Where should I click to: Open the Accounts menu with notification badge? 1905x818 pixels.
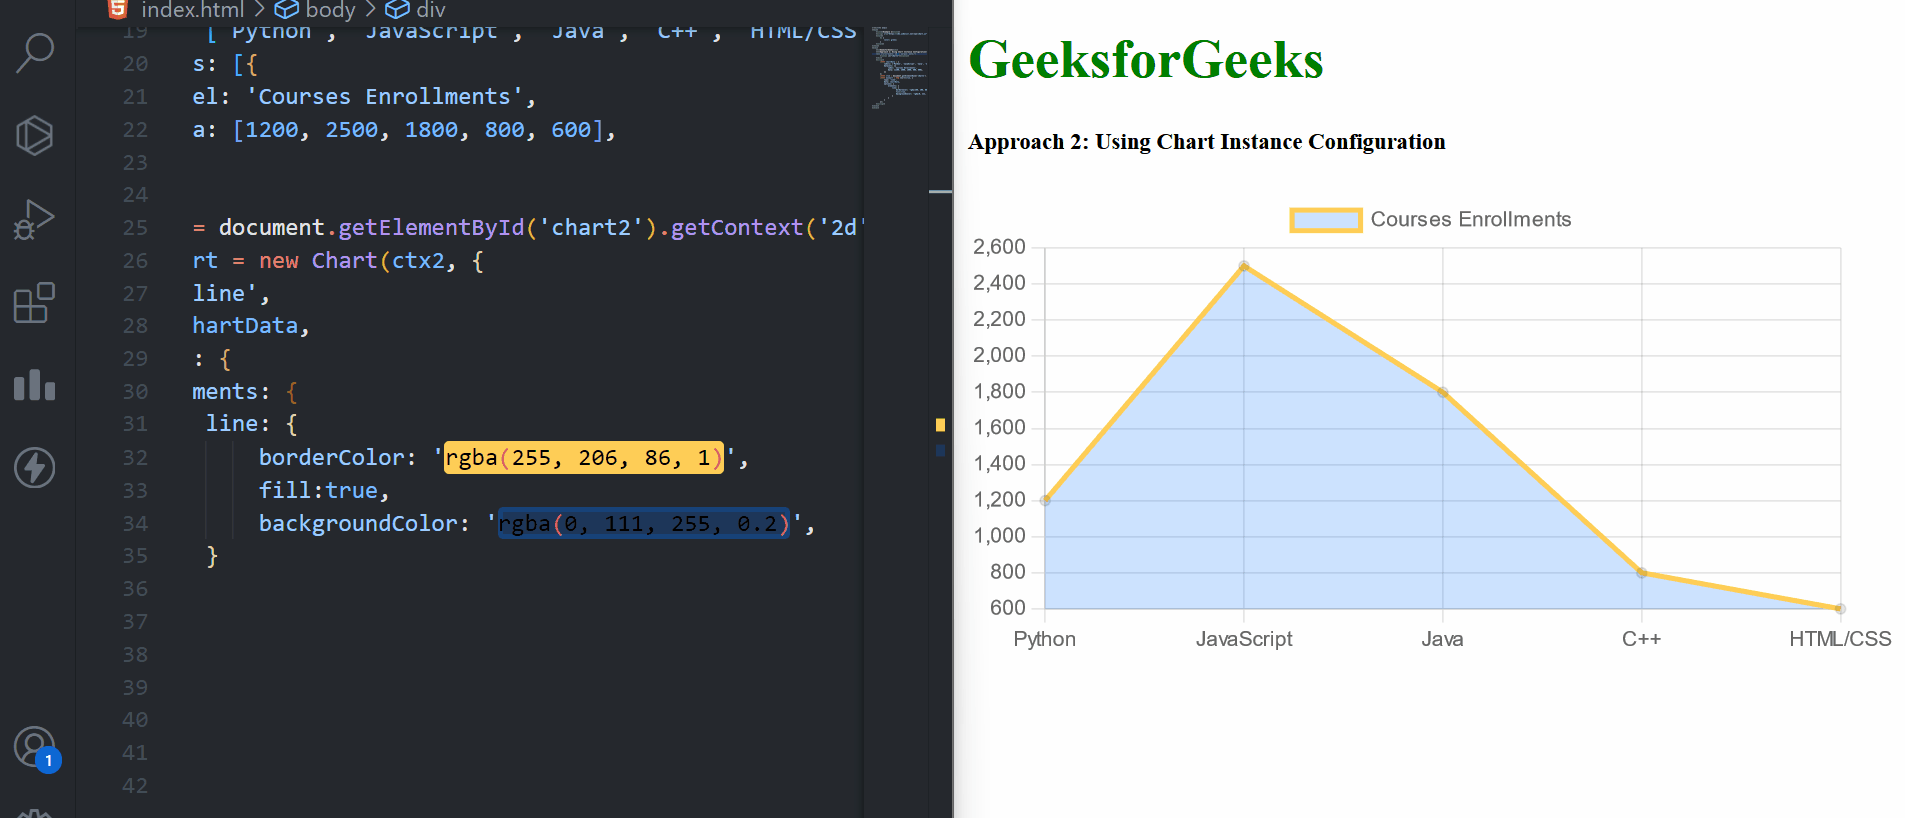click(35, 747)
